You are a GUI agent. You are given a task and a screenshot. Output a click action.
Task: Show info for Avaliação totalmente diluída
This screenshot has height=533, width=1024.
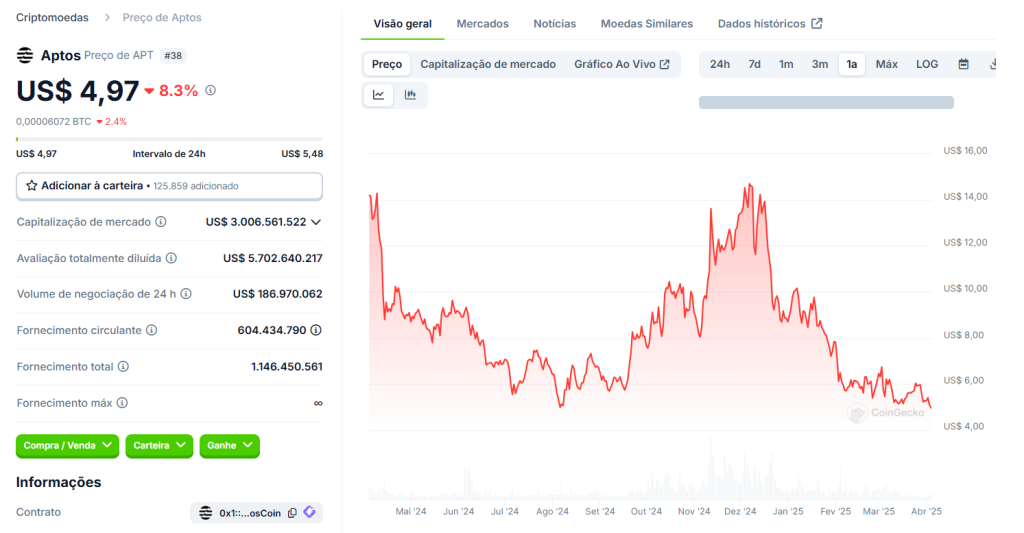click(171, 258)
